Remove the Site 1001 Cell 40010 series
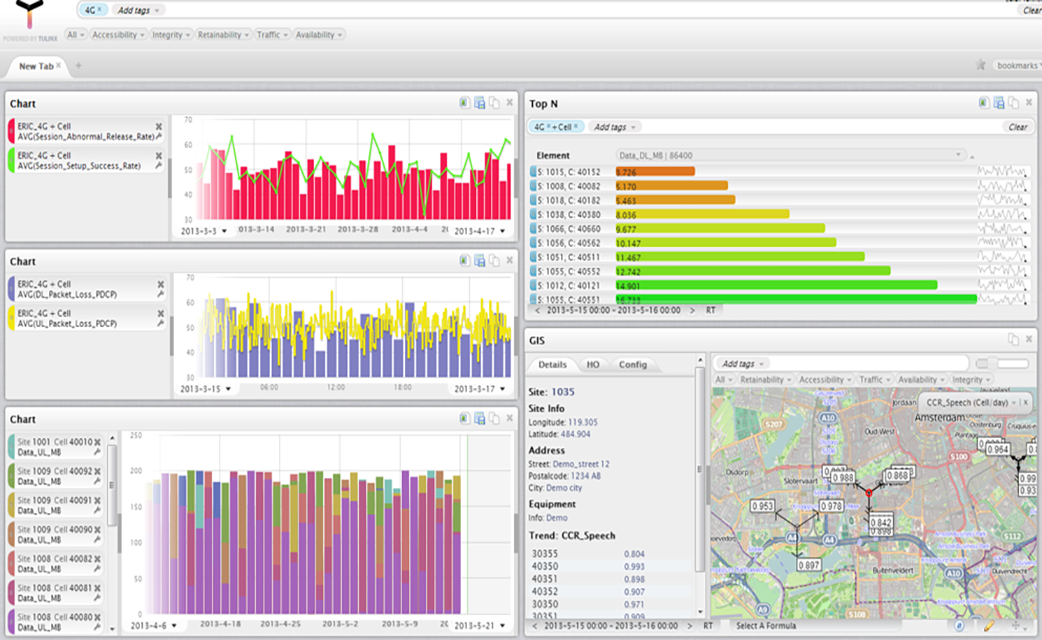Image resolution: width=1042 pixels, height=640 pixels. 98,442
